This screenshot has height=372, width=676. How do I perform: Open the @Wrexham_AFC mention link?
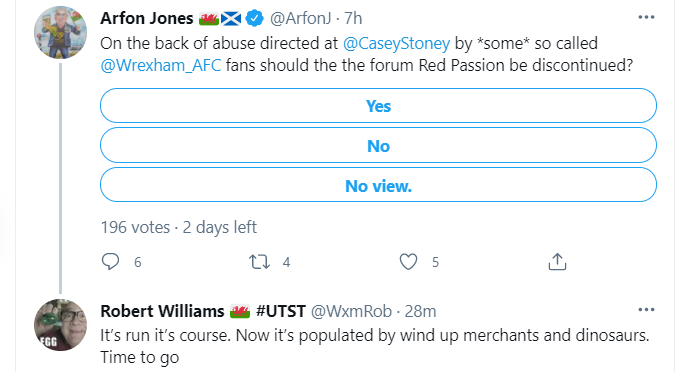[160, 65]
